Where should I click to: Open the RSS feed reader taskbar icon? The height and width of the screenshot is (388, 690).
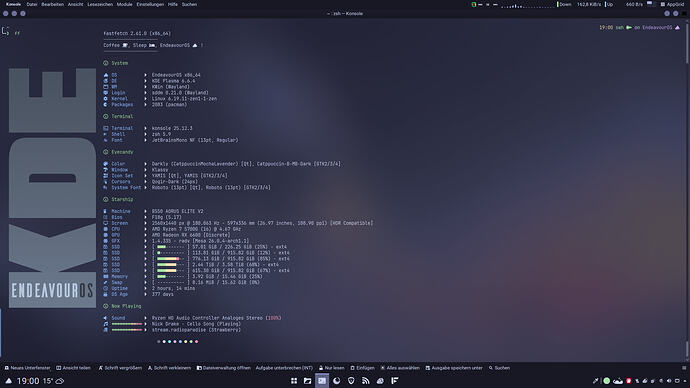pos(366,381)
